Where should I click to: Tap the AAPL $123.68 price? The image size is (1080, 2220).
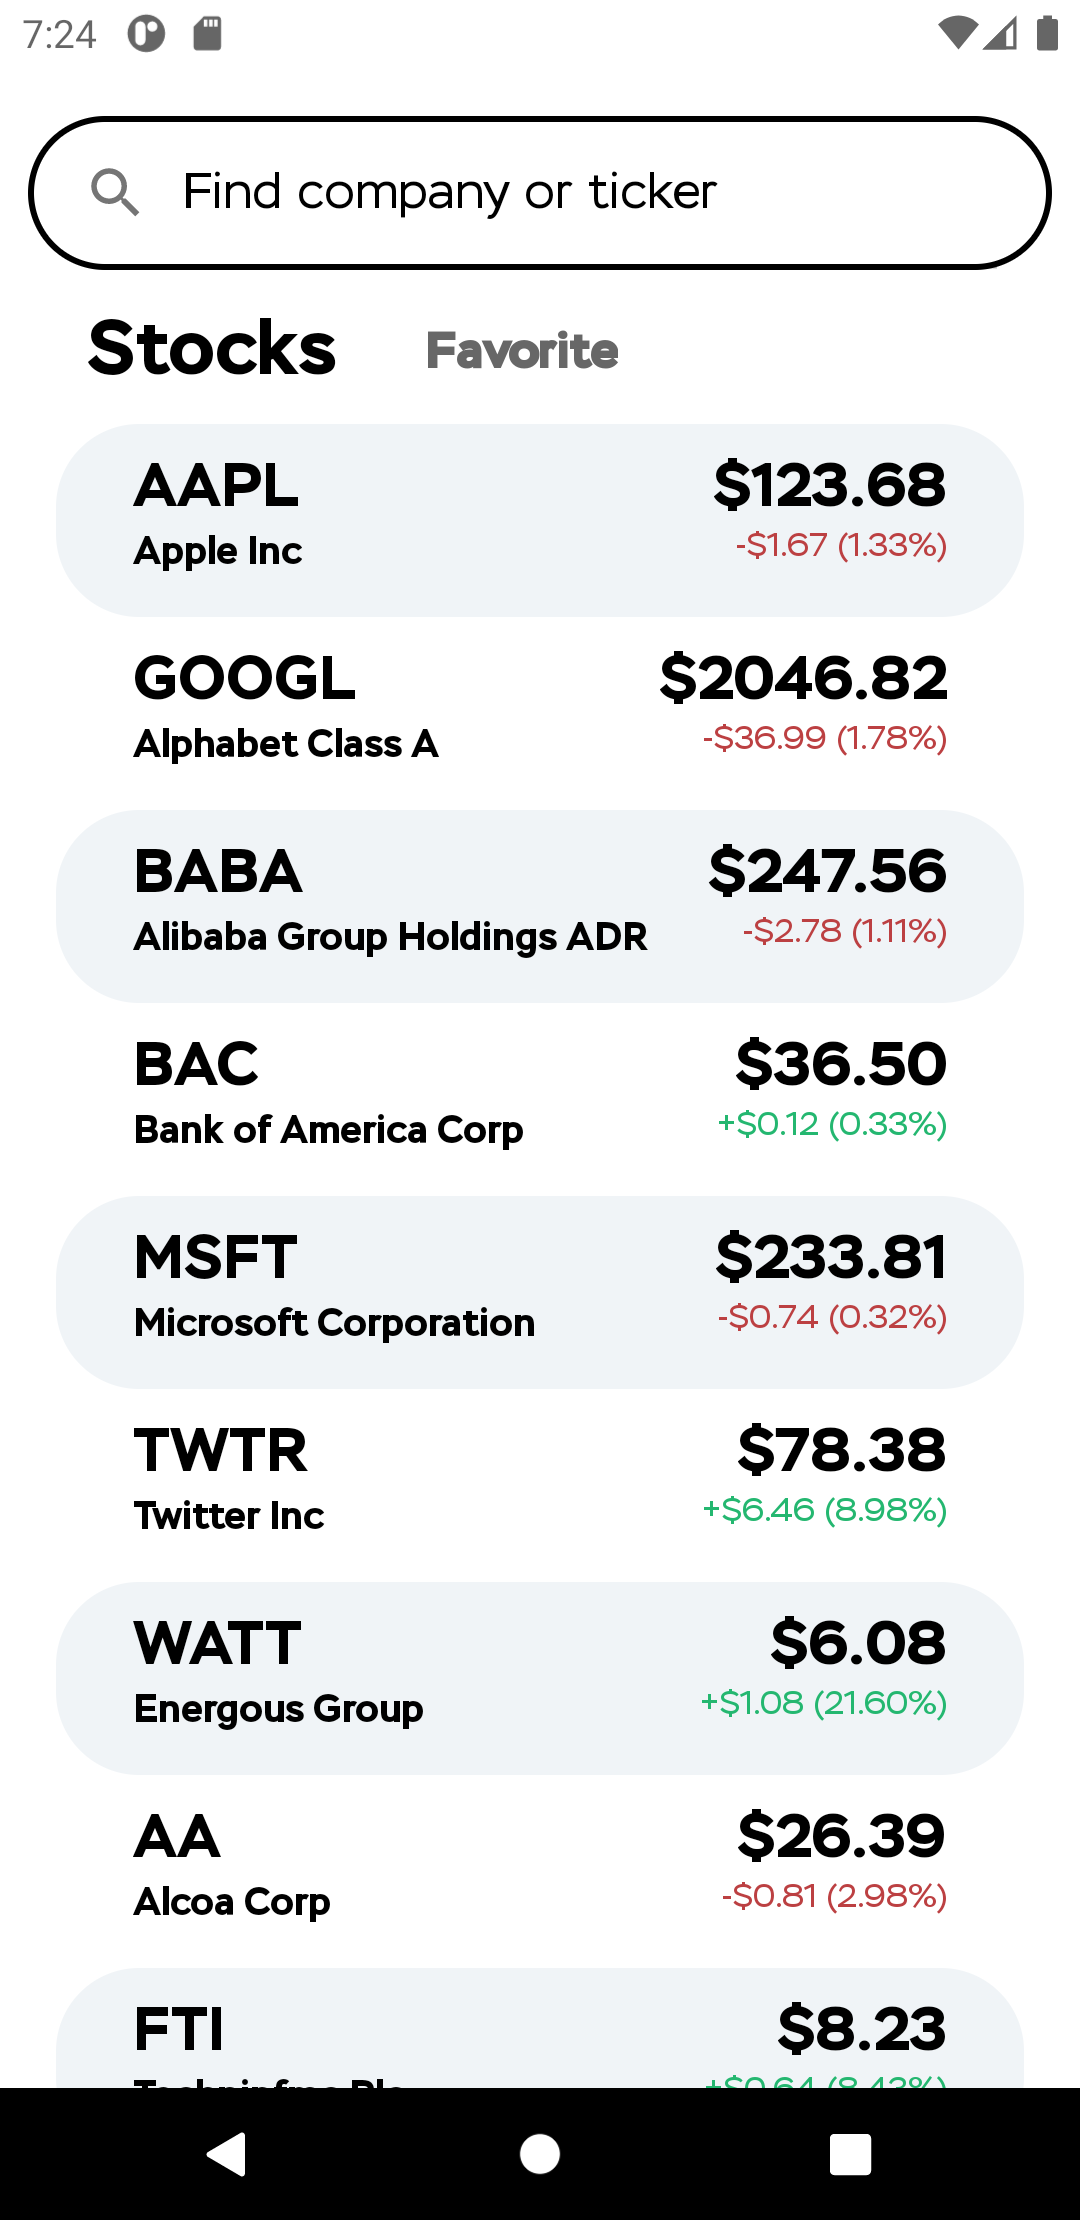[x=829, y=486]
